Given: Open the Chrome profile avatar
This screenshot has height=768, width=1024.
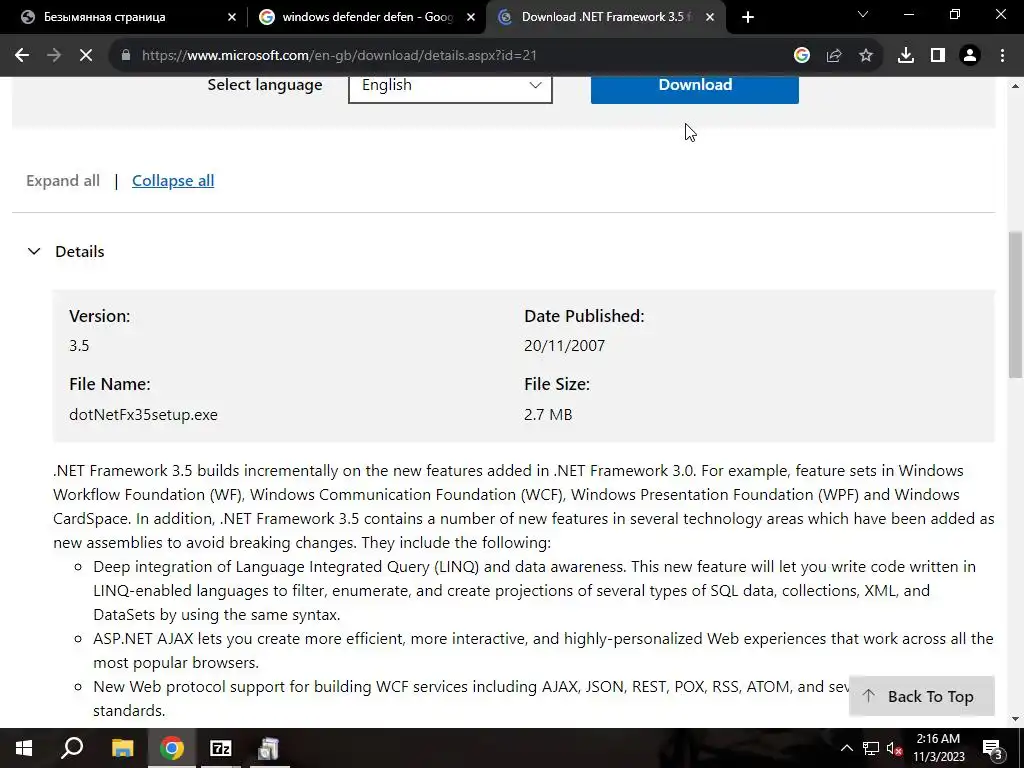Looking at the screenshot, I should tap(970, 56).
